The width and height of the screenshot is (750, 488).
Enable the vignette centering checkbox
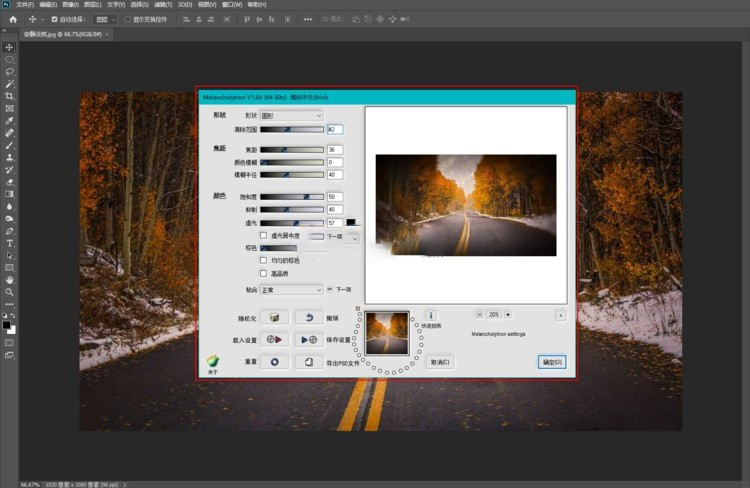[263, 236]
